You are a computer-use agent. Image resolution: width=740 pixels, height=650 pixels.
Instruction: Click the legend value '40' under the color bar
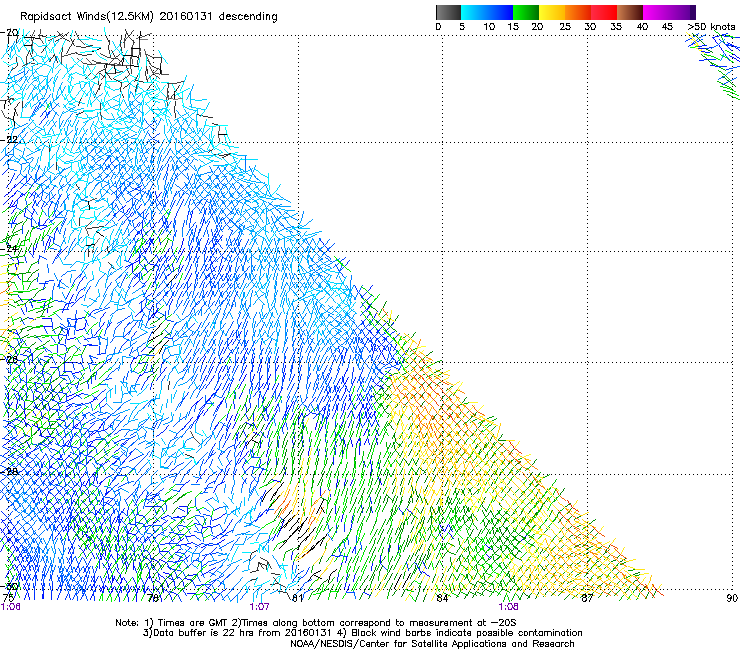(642, 27)
